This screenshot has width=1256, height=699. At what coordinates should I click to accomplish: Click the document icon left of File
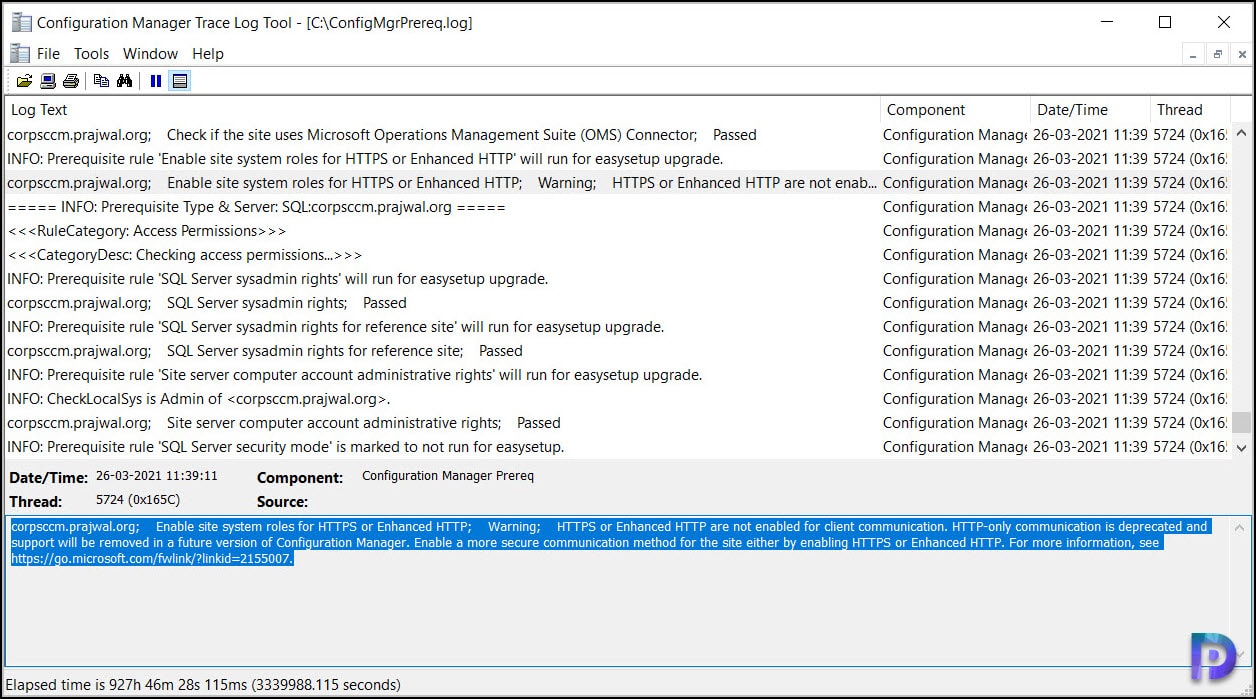point(20,53)
